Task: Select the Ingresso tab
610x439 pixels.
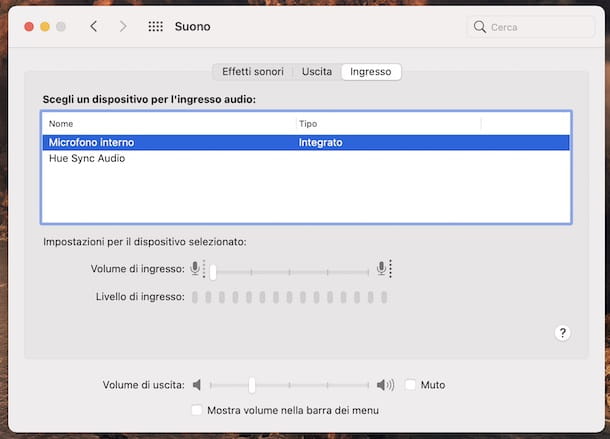Action: [371, 72]
